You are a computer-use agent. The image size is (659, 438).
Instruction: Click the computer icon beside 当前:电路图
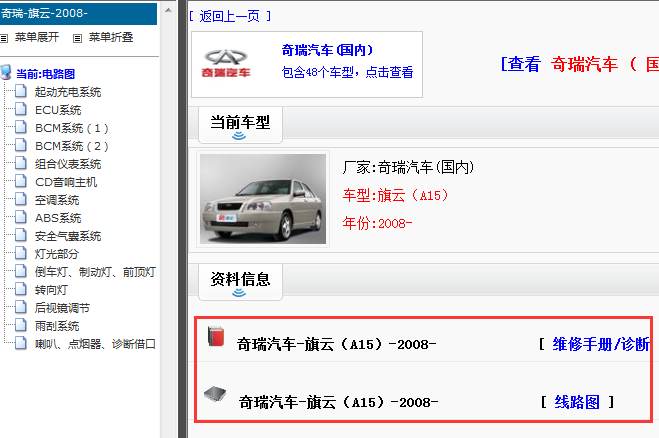click(x=6, y=72)
